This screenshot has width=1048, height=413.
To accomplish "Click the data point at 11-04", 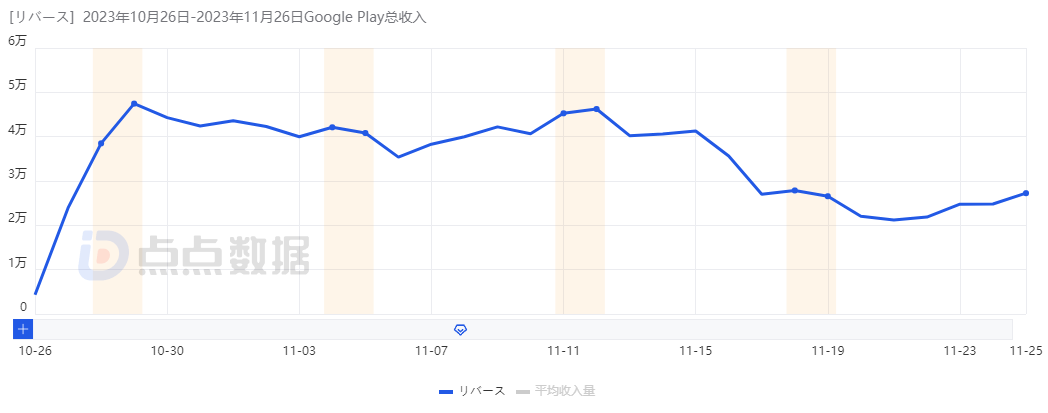I will coord(332,127).
